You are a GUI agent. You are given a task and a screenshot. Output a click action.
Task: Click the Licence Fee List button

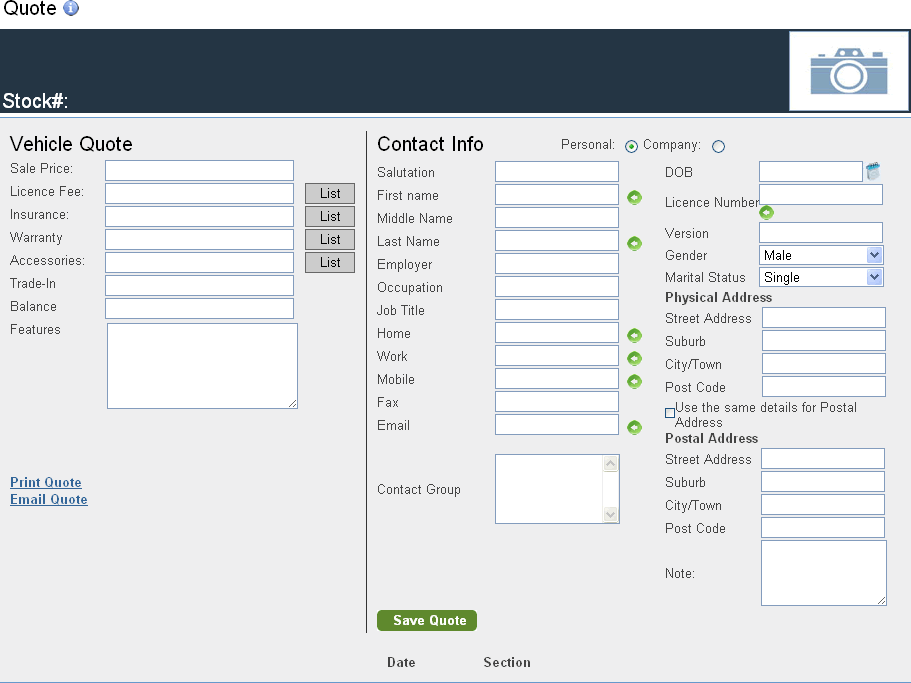coord(330,193)
